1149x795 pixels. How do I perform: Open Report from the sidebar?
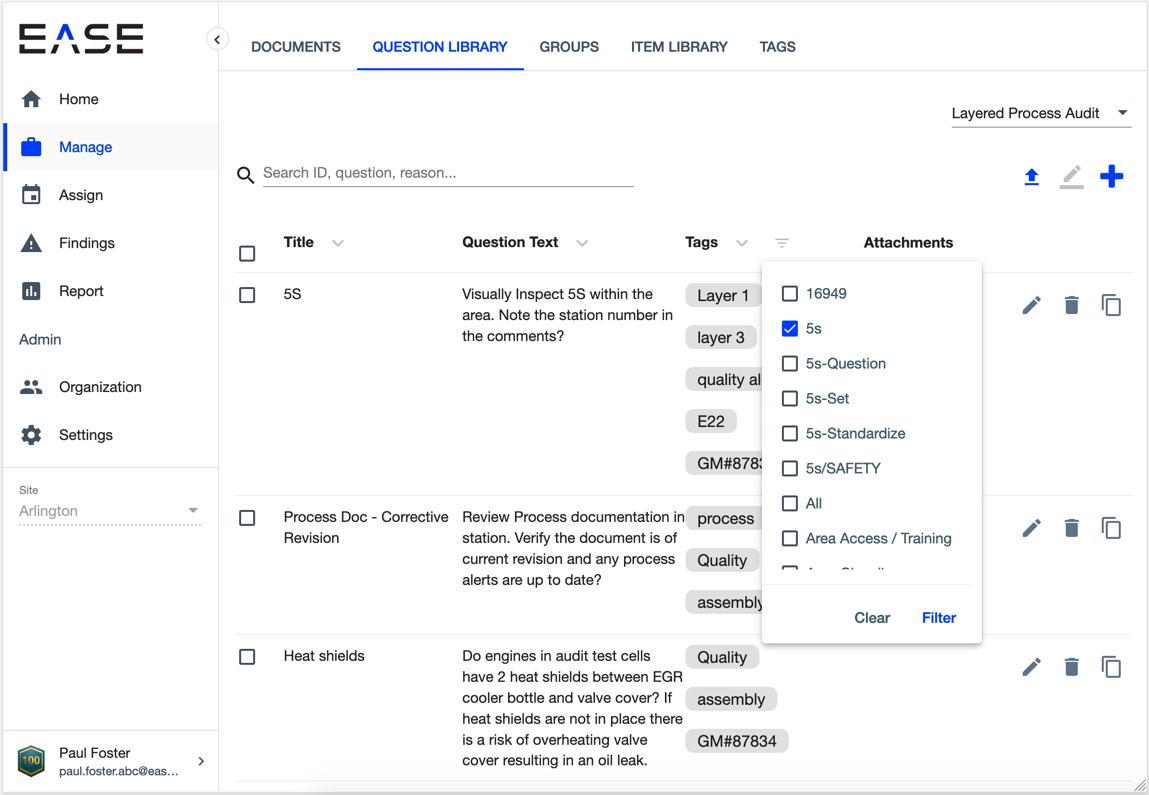tap(80, 291)
